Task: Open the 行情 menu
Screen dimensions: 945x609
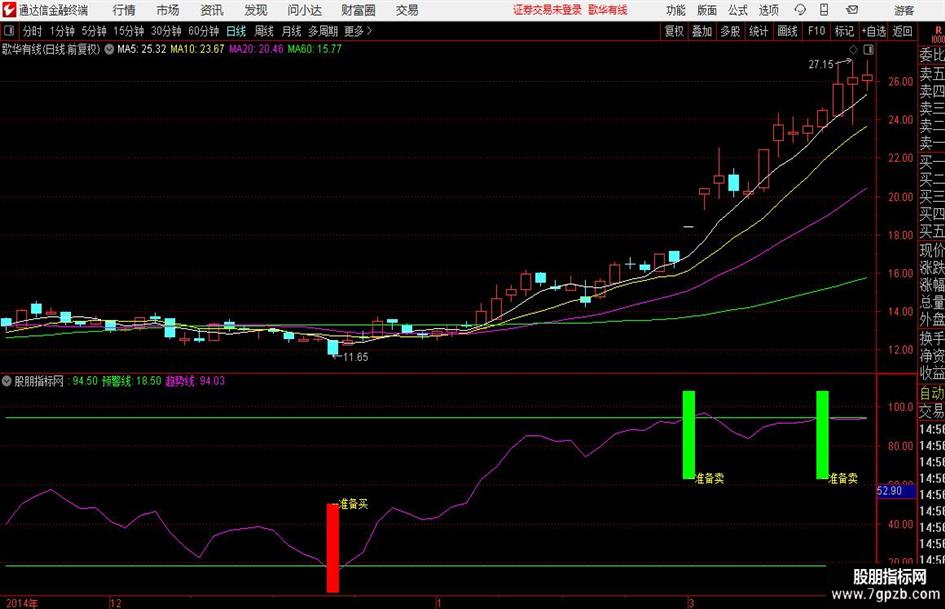Action: coord(124,10)
